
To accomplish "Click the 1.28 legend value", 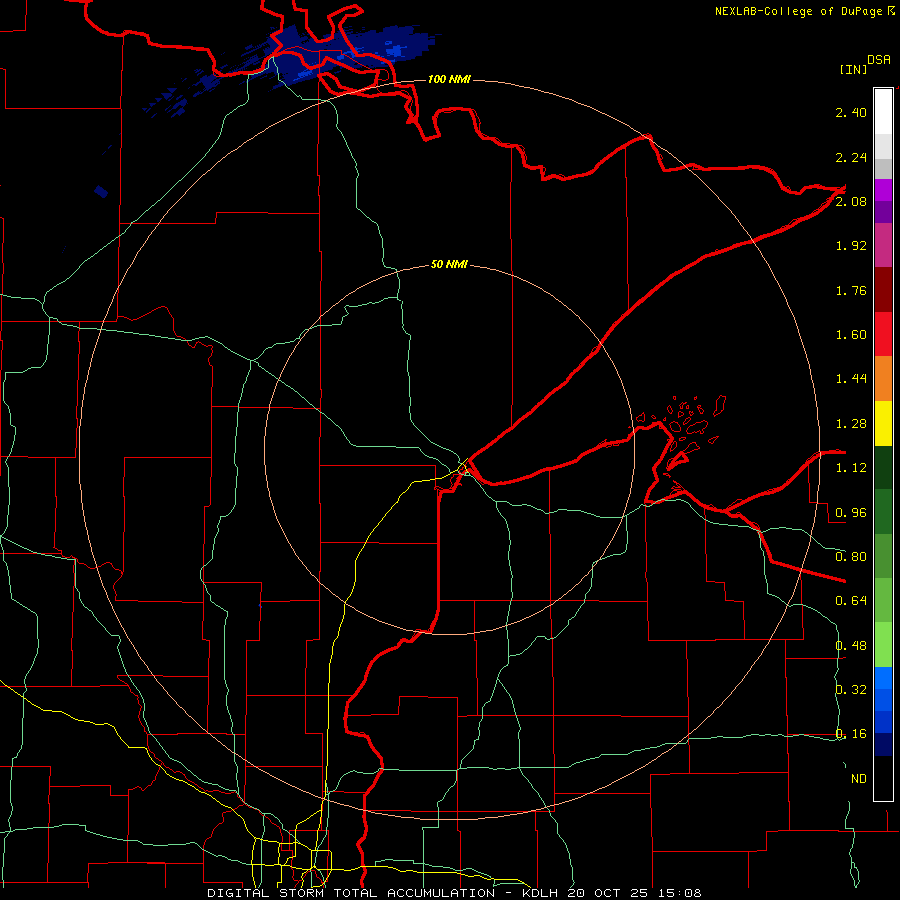I will (x=851, y=424).
